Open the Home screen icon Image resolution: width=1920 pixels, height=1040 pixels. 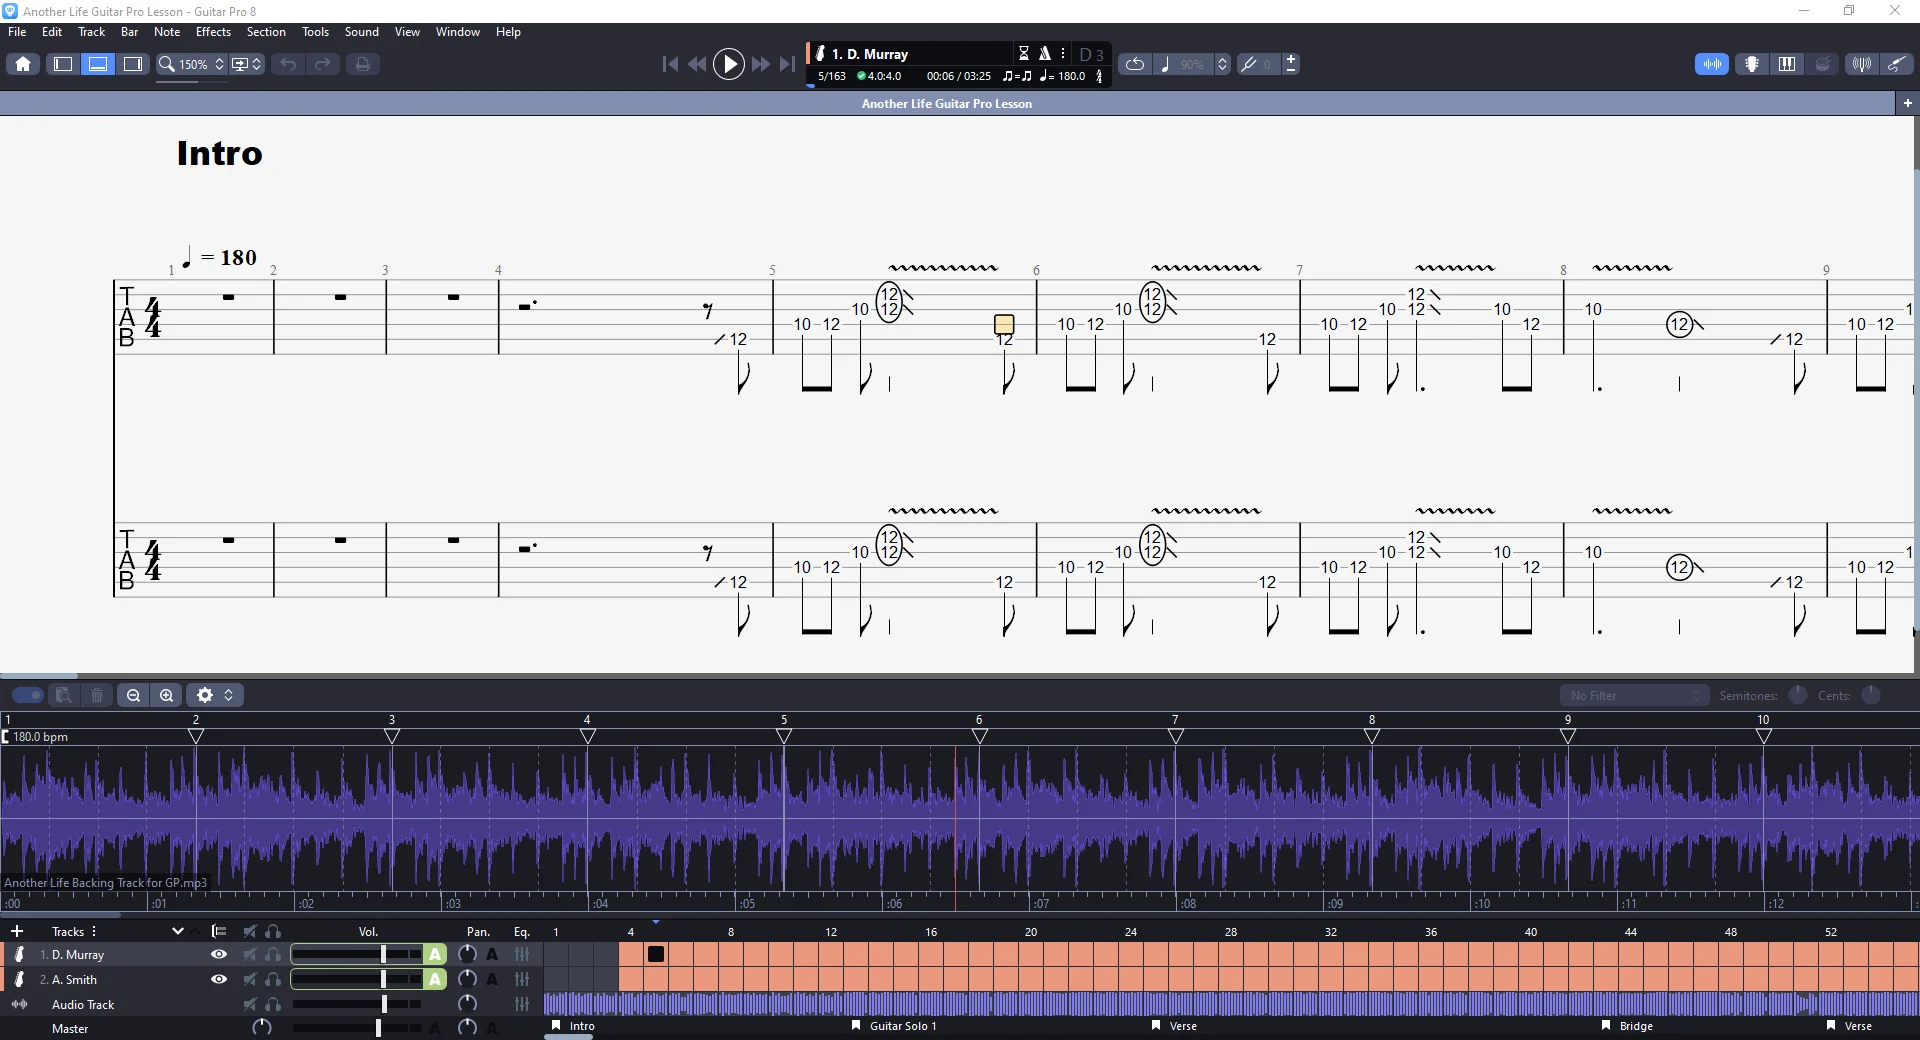(23, 64)
